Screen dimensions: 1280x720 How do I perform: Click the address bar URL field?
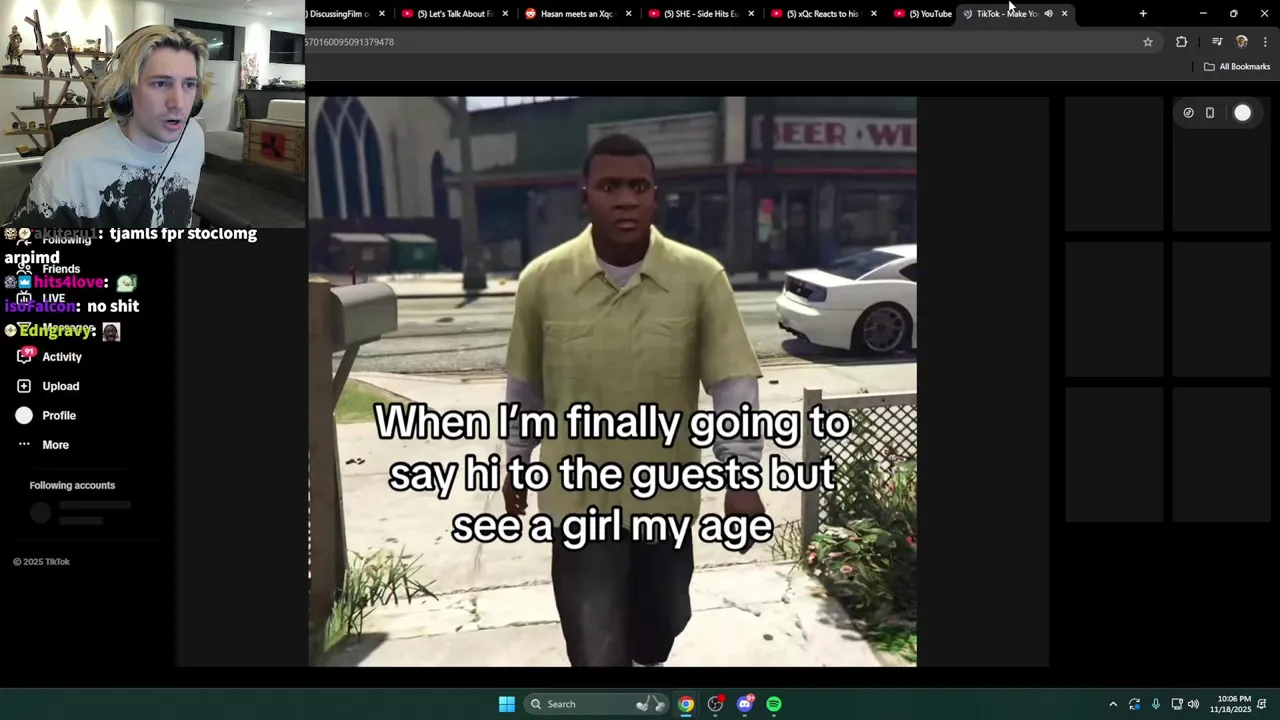720,42
